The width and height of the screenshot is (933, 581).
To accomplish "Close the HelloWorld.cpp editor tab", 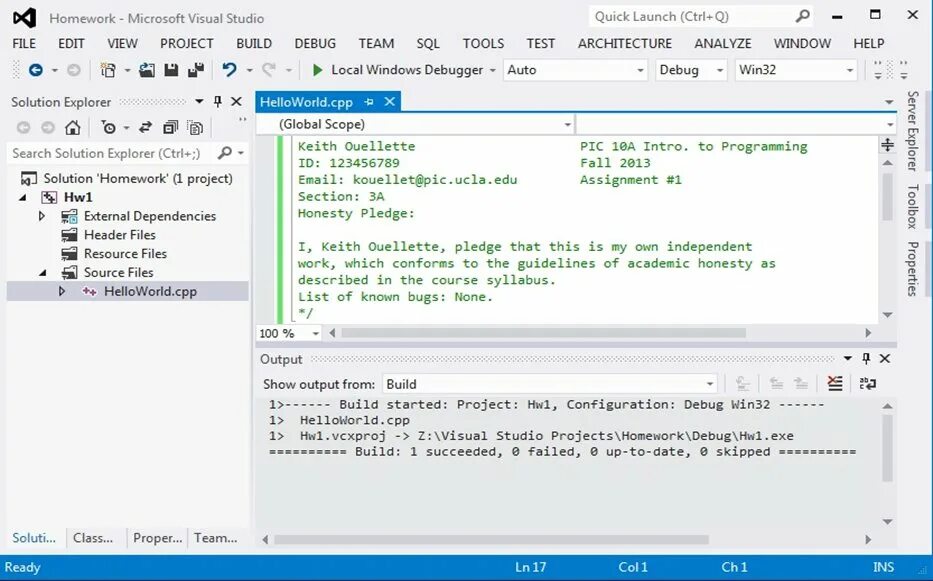I will point(390,102).
